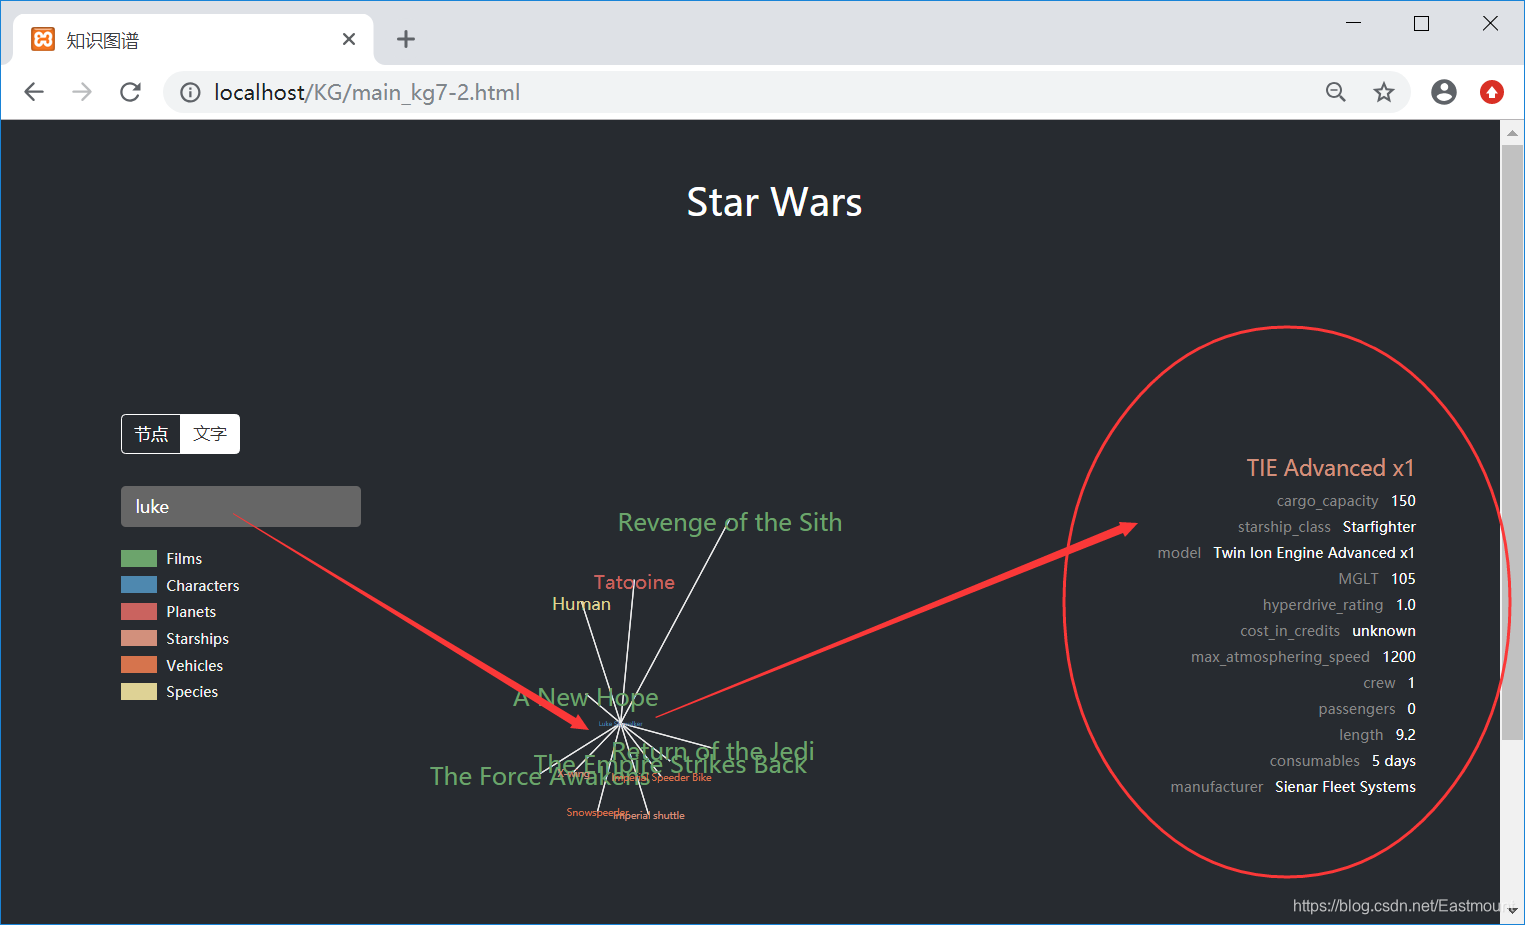Switch to 文字 display mode
Image resolution: width=1525 pixels, height=925 pixels.
coord(210,434)
